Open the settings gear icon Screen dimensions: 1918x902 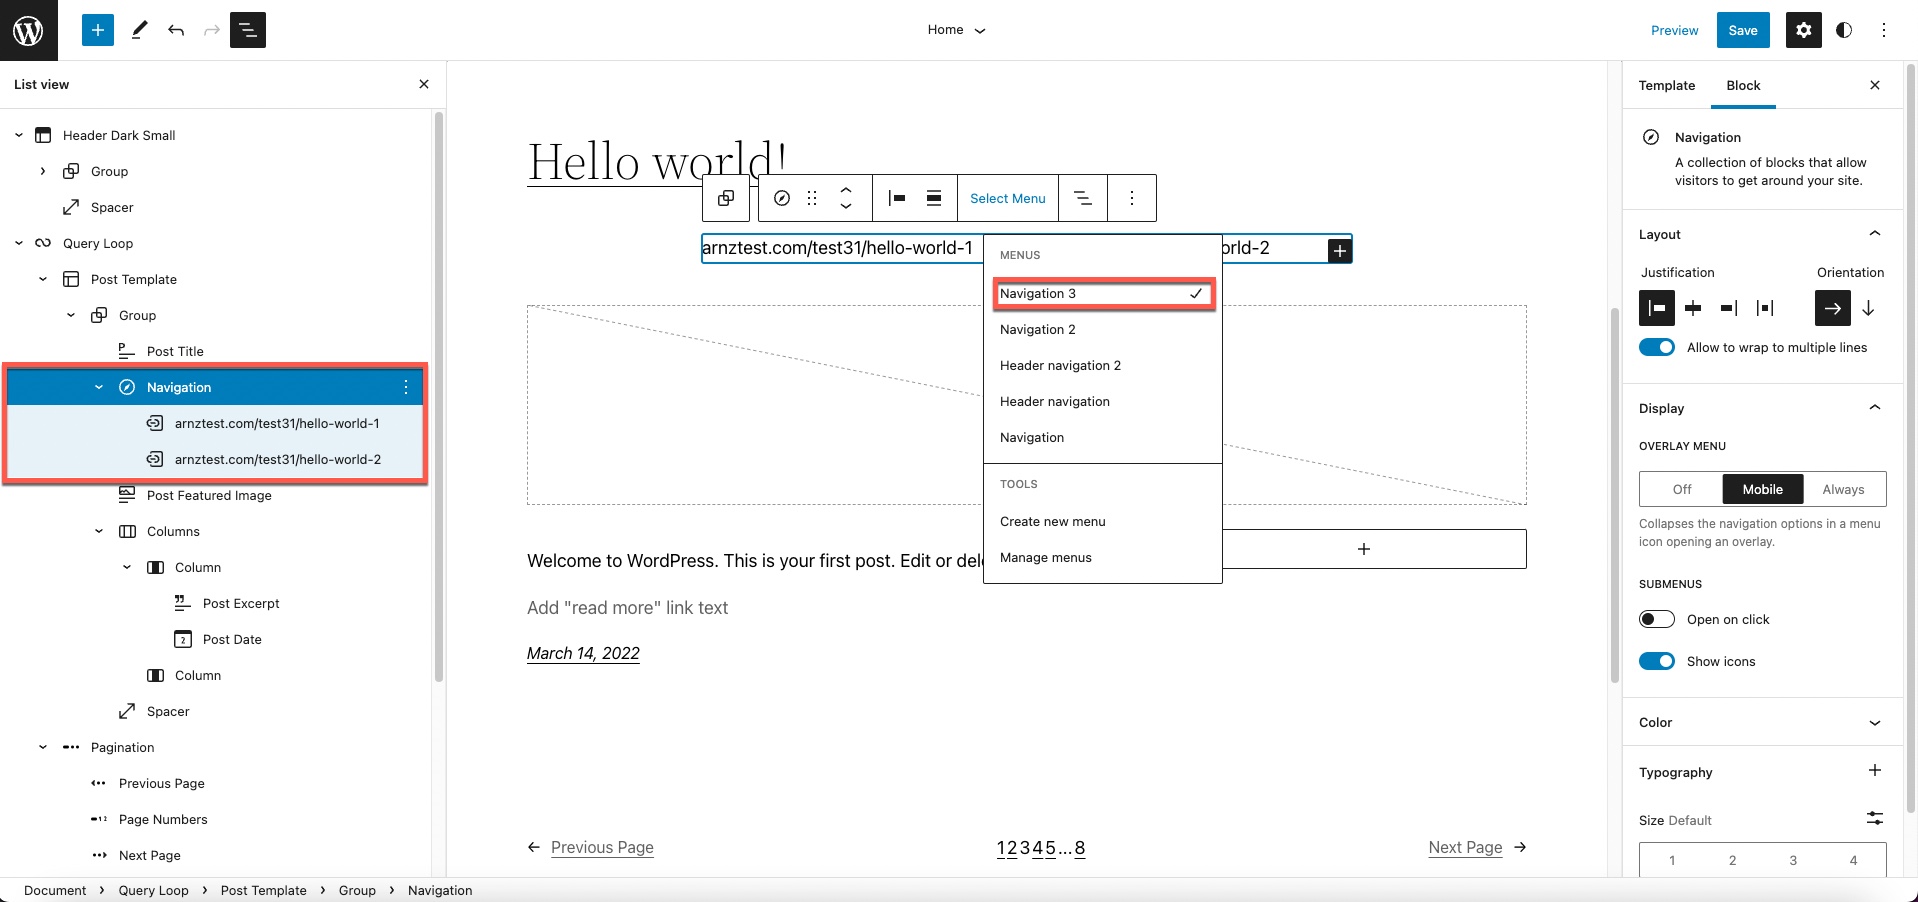pyautogui.click(x=1803, y=30)
